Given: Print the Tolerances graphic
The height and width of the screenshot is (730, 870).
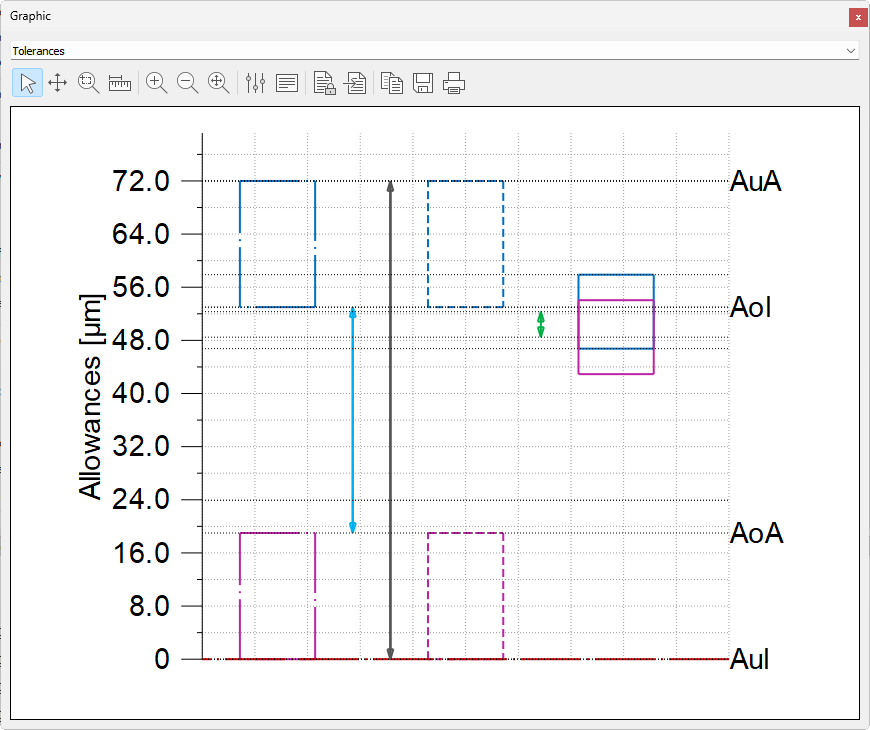Looking at the screenshot, I should click(454, 83).
